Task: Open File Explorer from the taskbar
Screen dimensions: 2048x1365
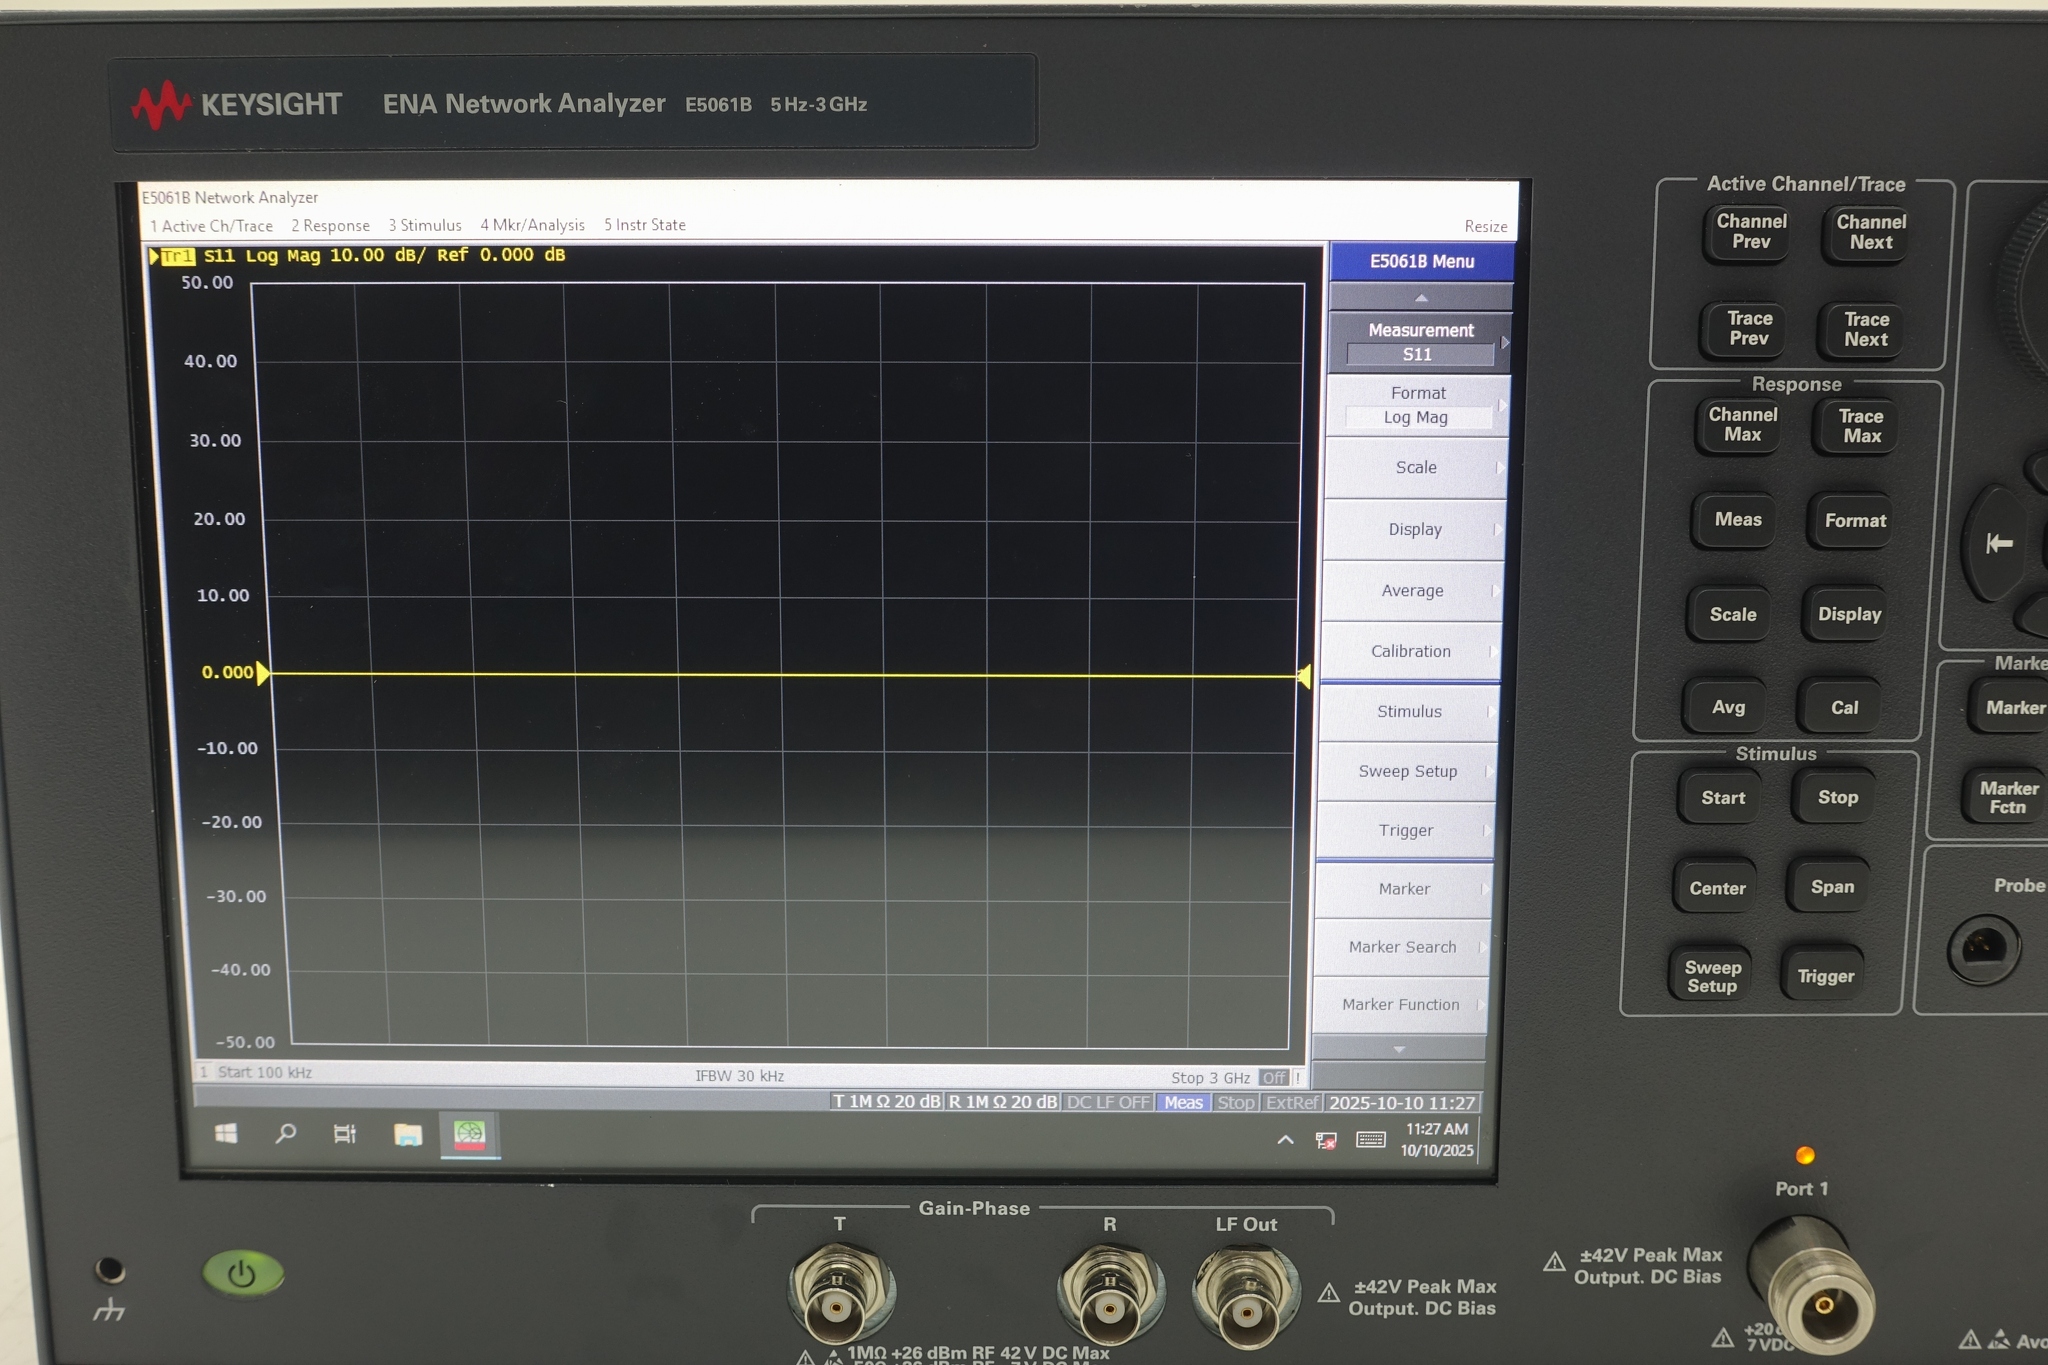Action: (407, 1134)
